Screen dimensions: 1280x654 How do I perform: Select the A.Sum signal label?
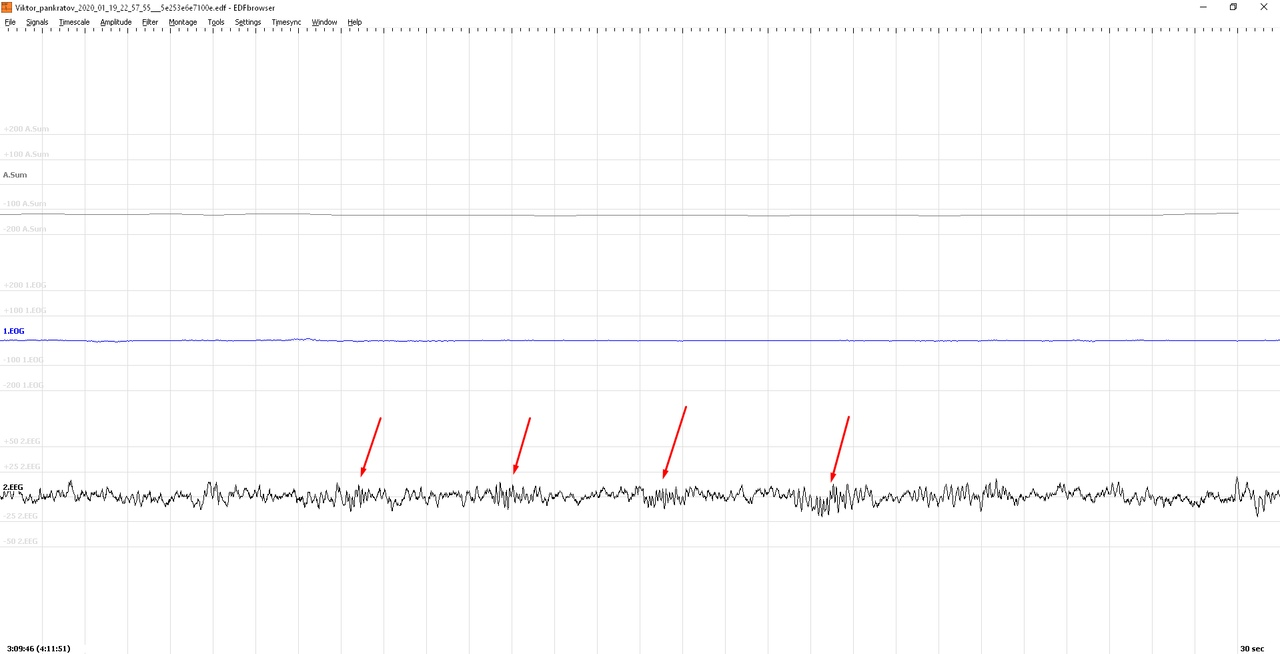[x=15, y=175]
